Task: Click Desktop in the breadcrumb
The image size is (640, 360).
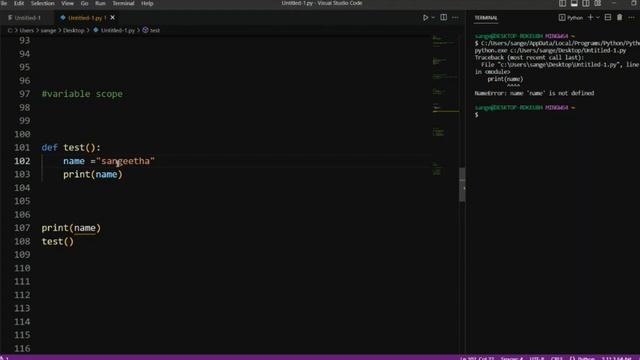Action: [x=73, y=30]
